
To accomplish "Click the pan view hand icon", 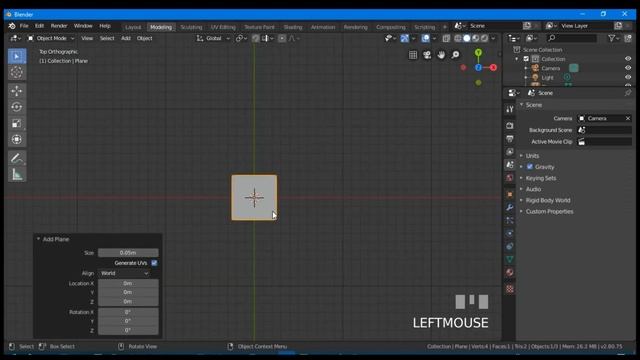I will 441,55.
